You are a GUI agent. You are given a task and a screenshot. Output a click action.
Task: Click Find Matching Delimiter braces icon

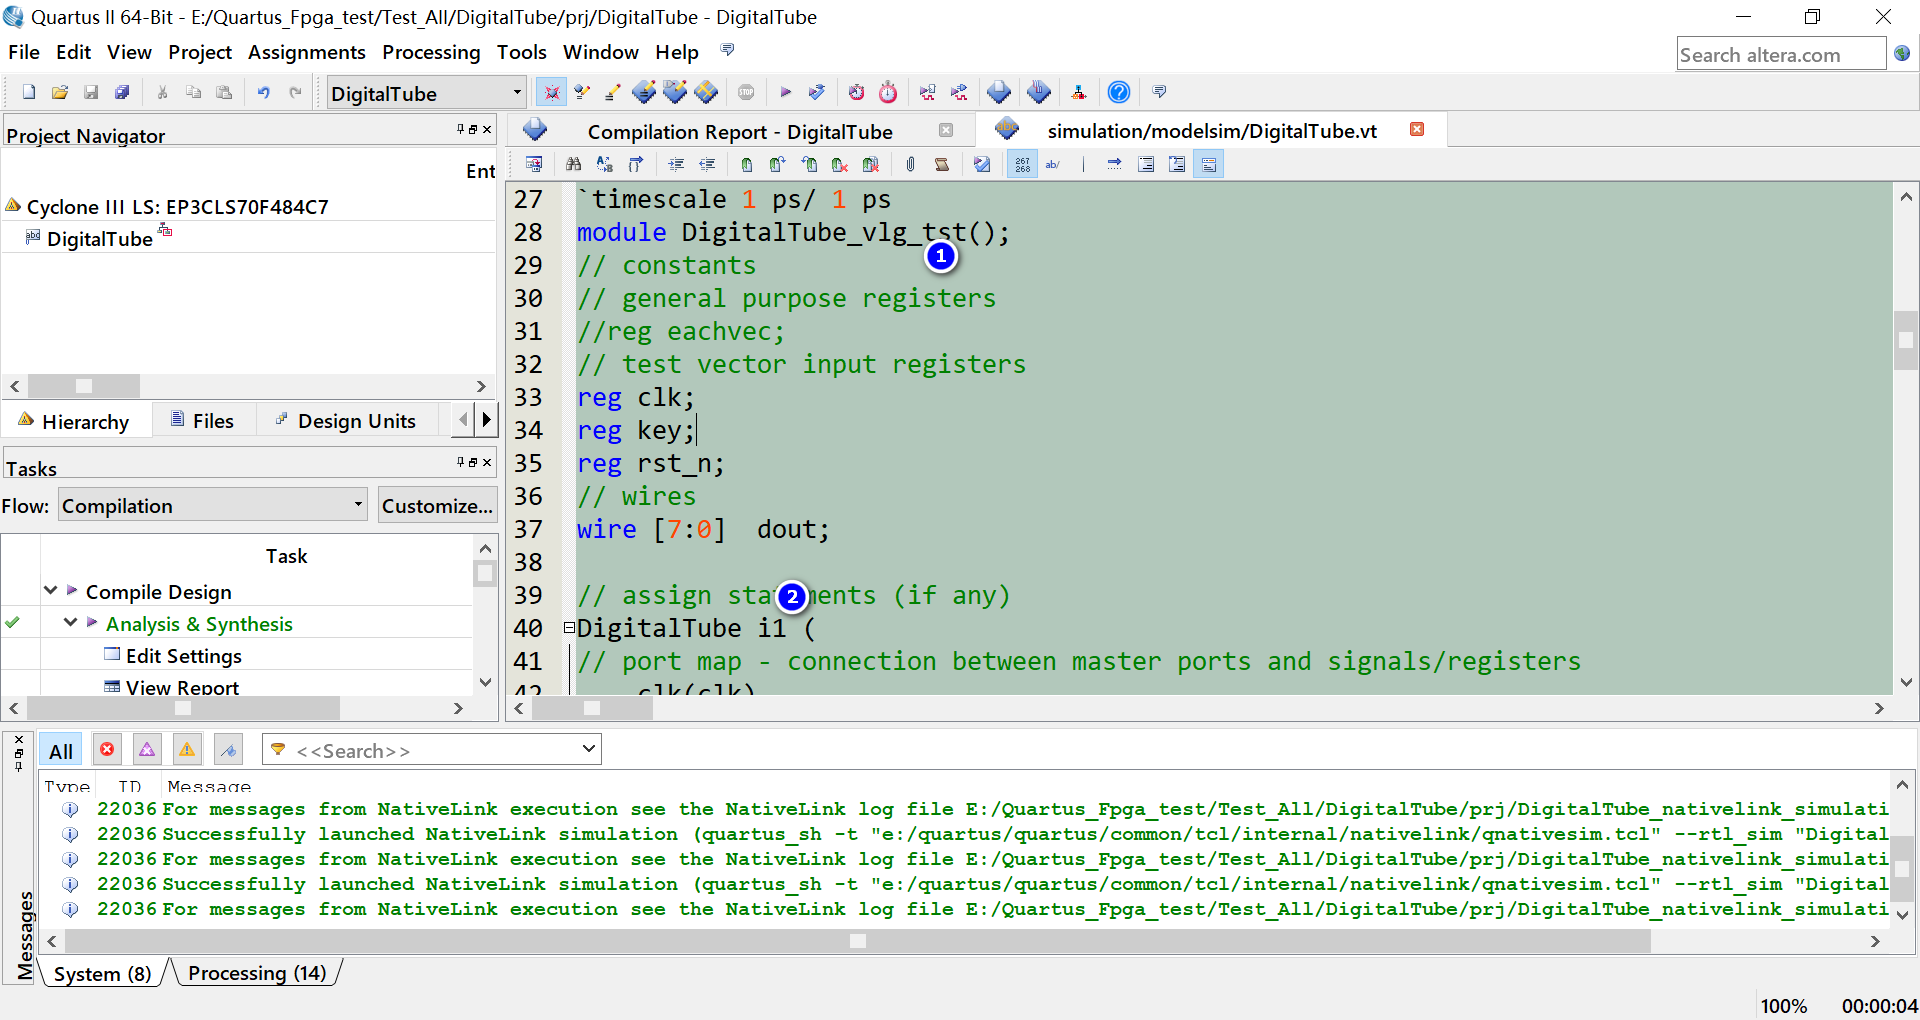(635, 165)
